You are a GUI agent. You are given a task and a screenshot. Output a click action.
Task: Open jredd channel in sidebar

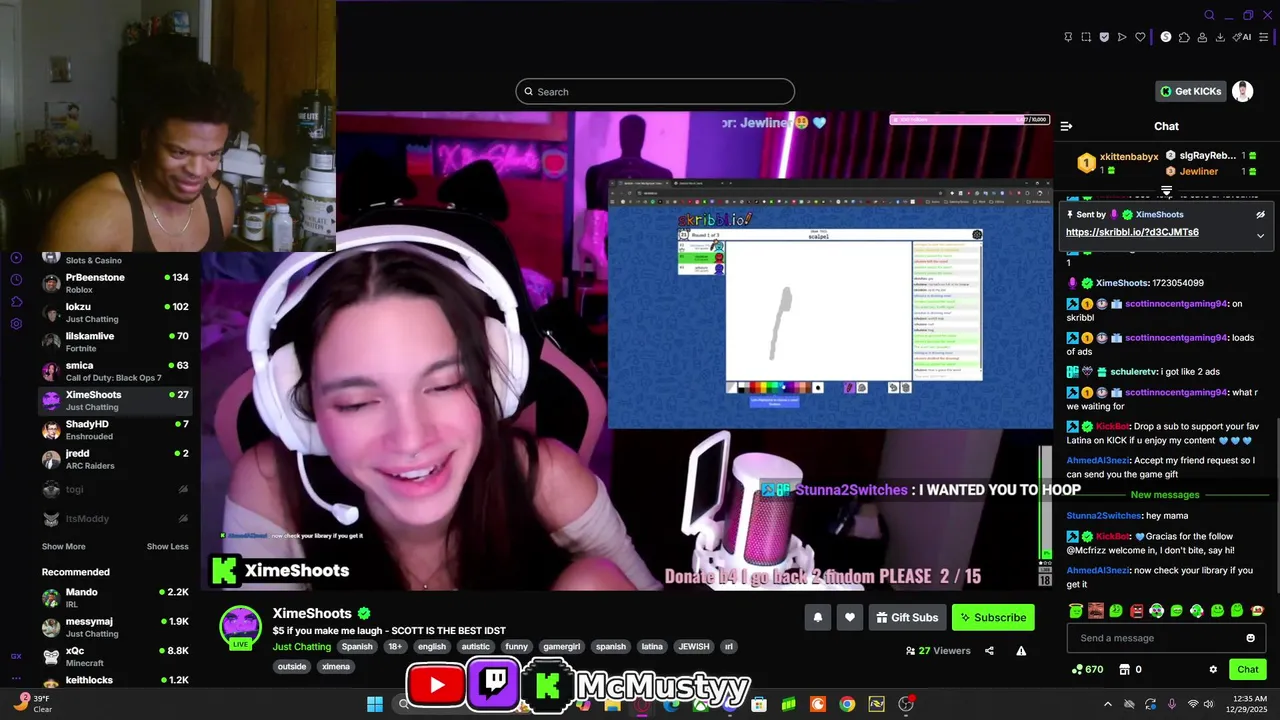[x=116, y=459]
